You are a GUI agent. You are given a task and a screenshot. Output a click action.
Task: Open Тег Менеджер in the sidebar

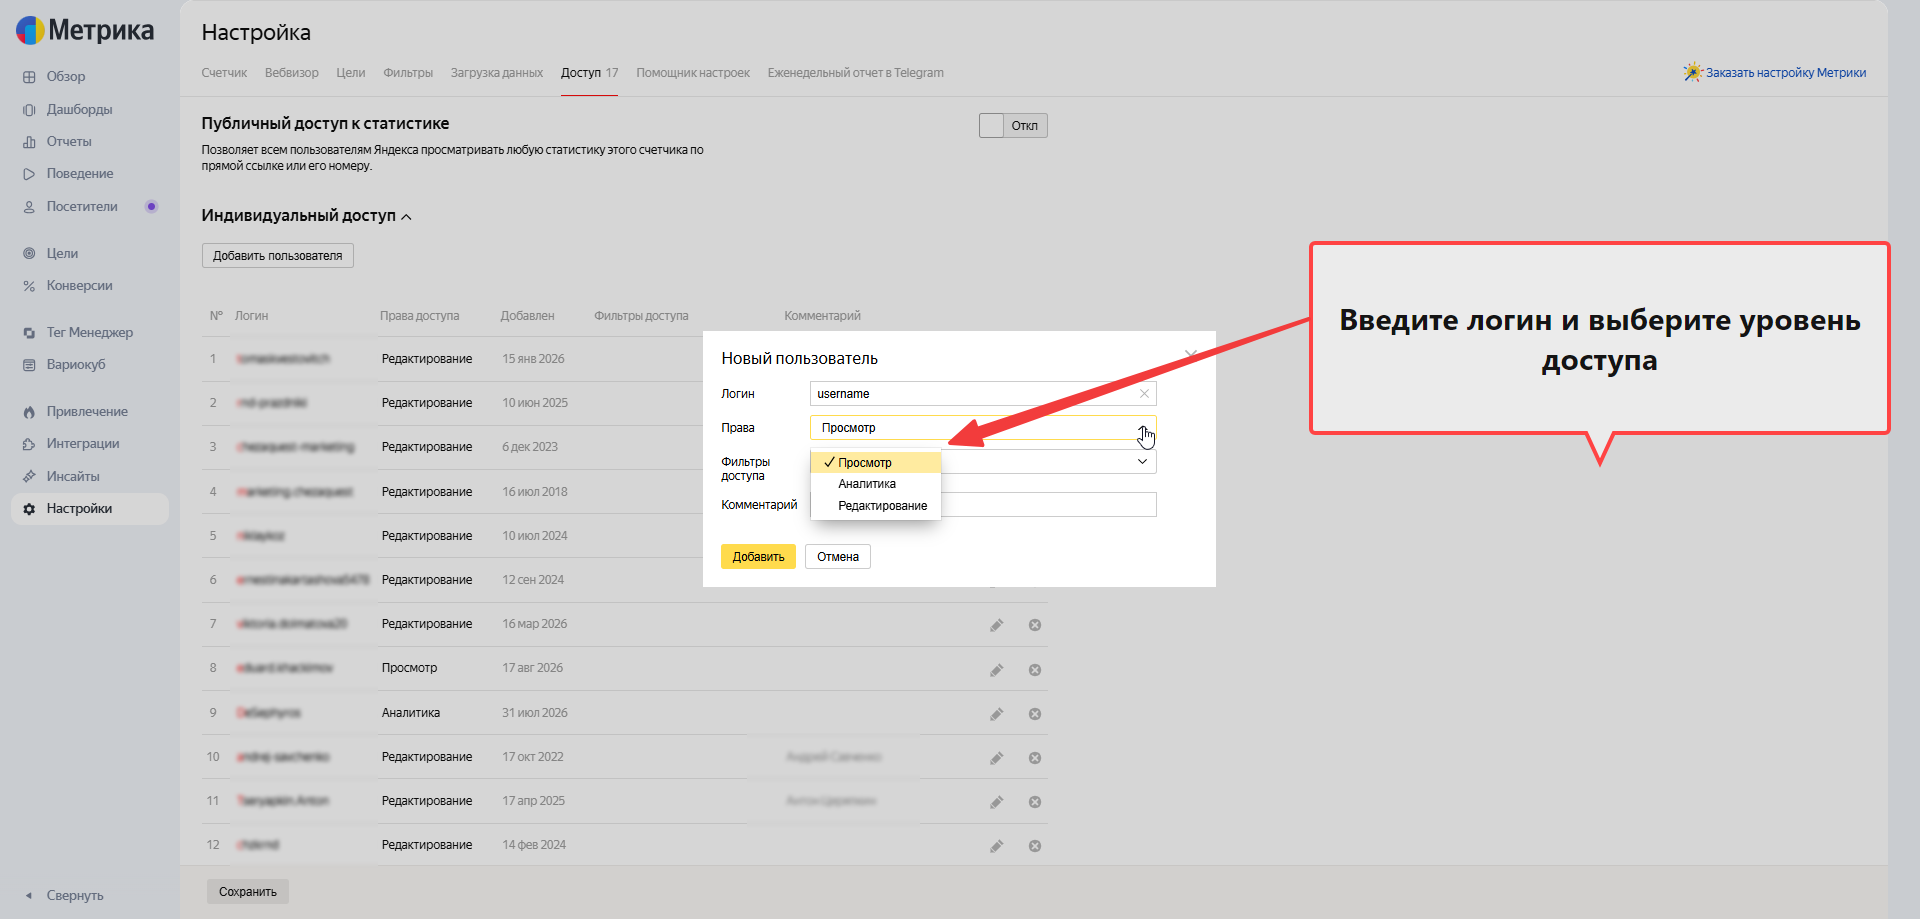tap(89, 333)
